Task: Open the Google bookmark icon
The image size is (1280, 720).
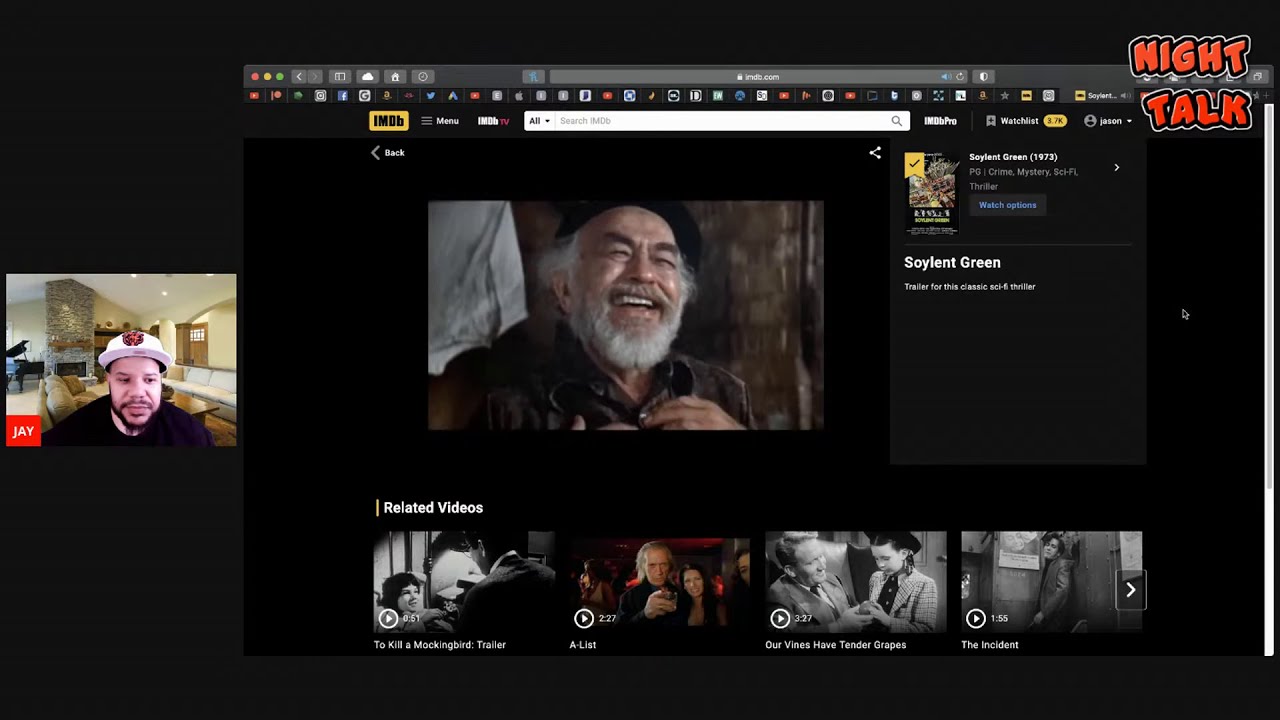Action: [x=364, y=96]
